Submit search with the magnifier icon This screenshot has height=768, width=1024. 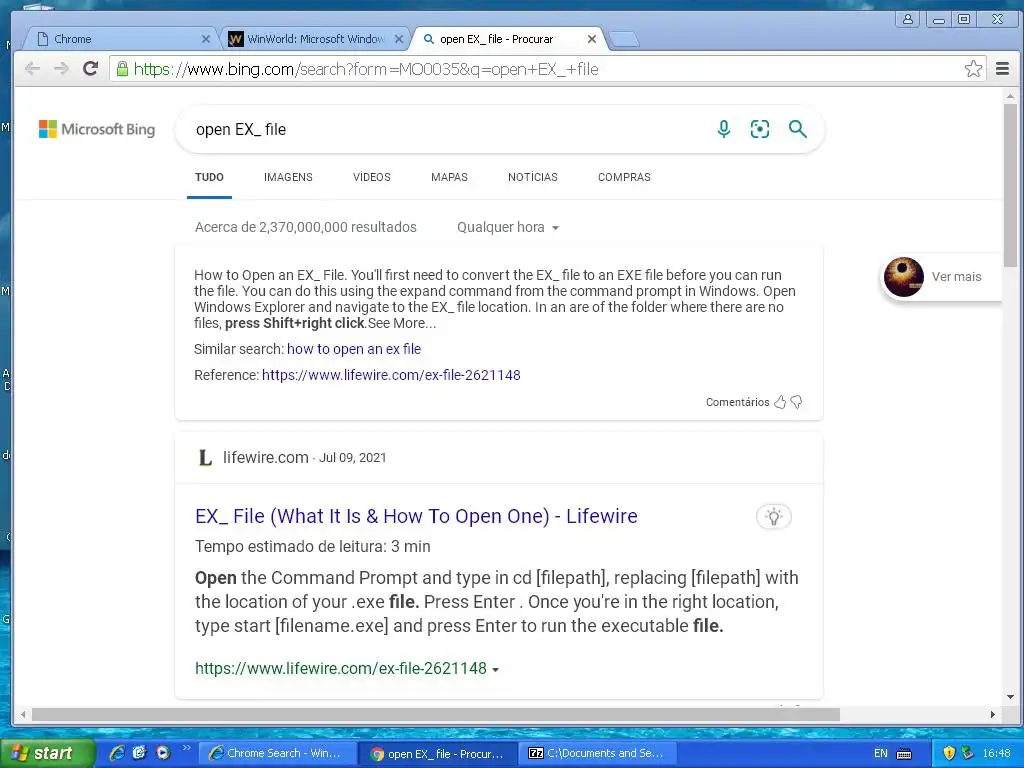[797, 129]
